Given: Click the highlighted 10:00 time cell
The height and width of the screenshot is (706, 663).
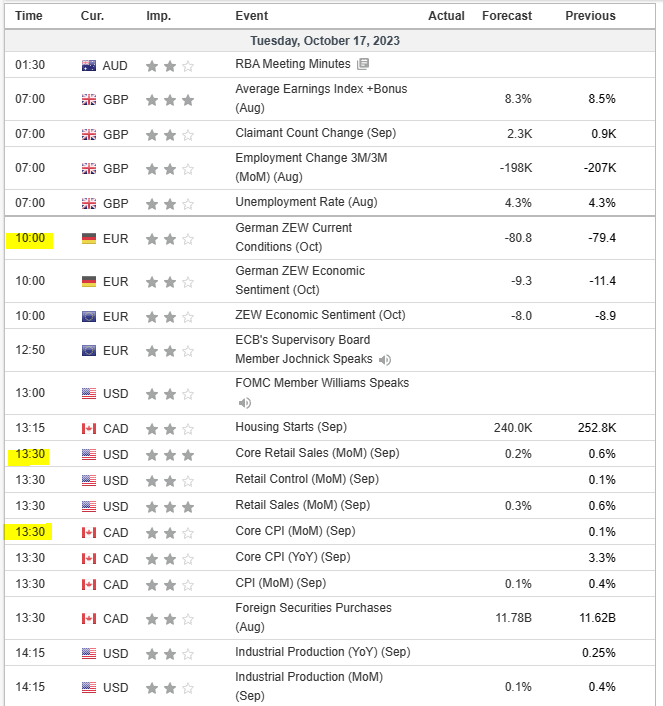Looking at the screenshot, I should click(30, 239).
